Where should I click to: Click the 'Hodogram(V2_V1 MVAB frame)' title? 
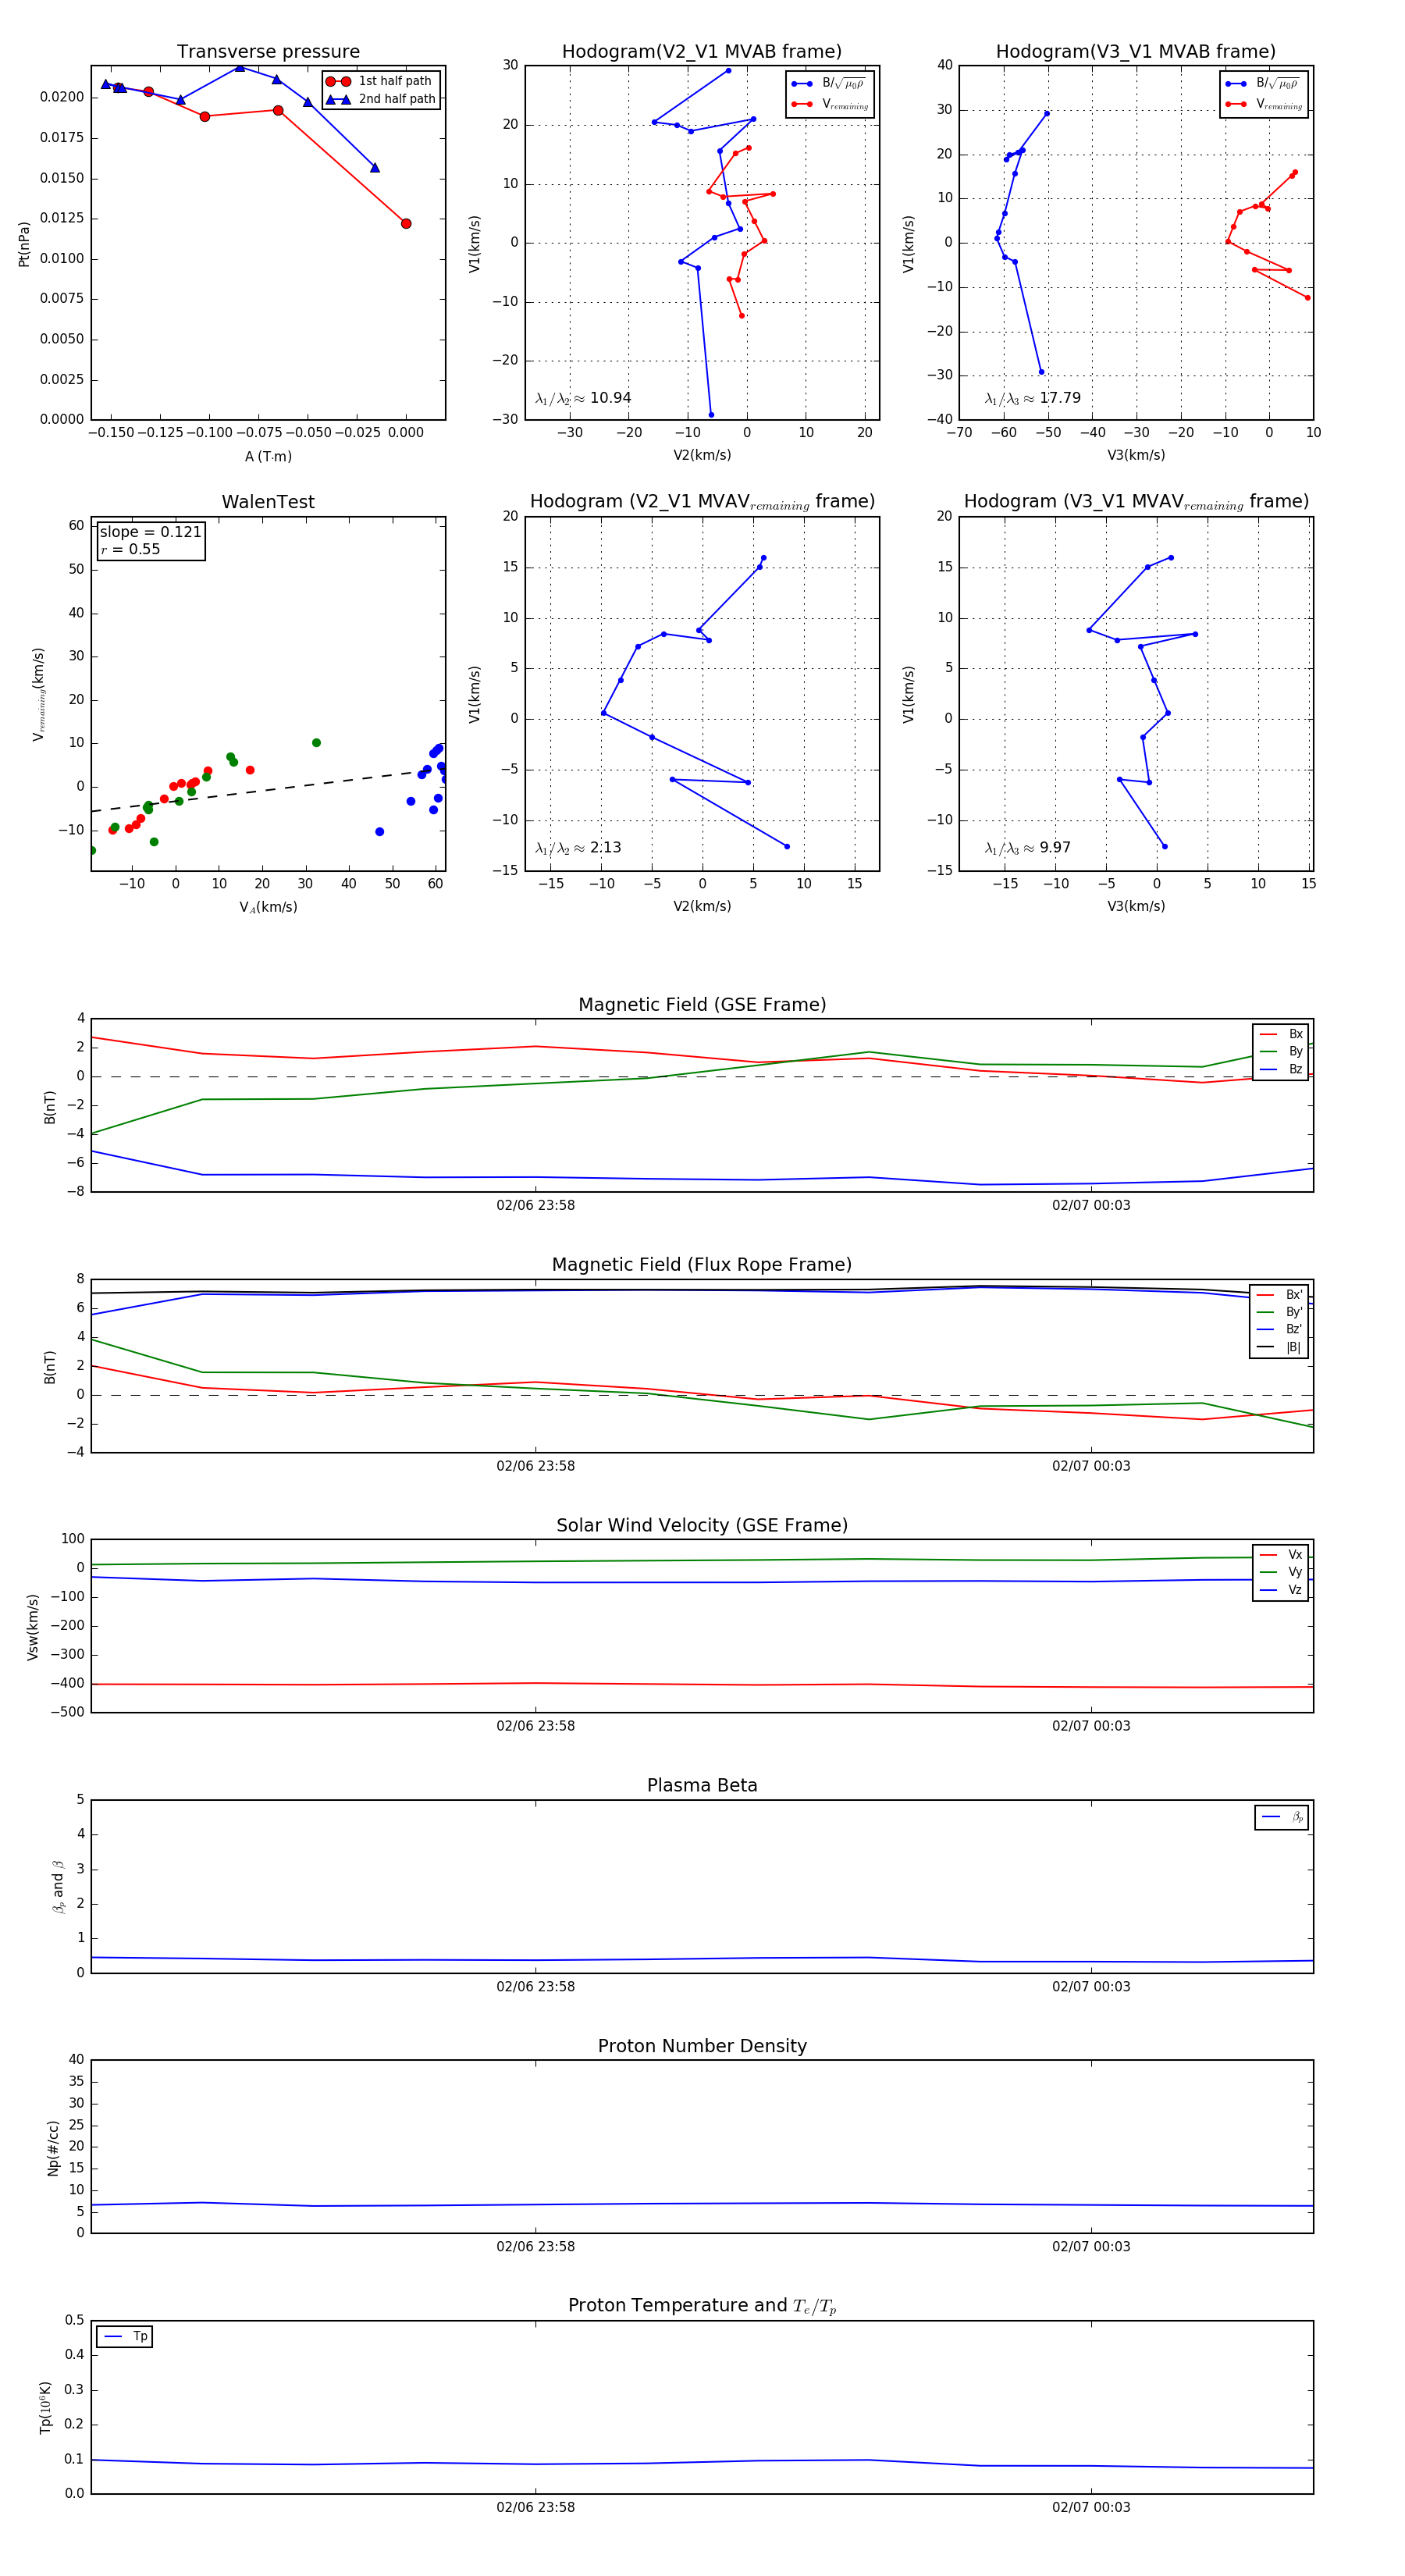702,52
